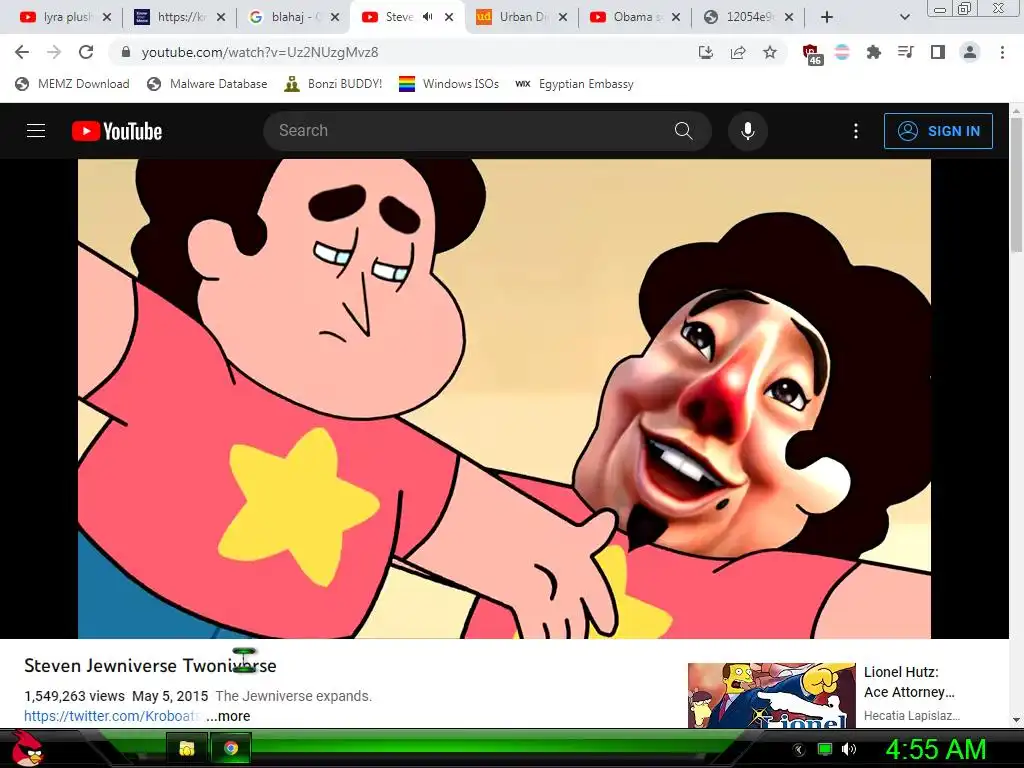
Task: Open the Angry Birds start button
Action: coord(27,748)
